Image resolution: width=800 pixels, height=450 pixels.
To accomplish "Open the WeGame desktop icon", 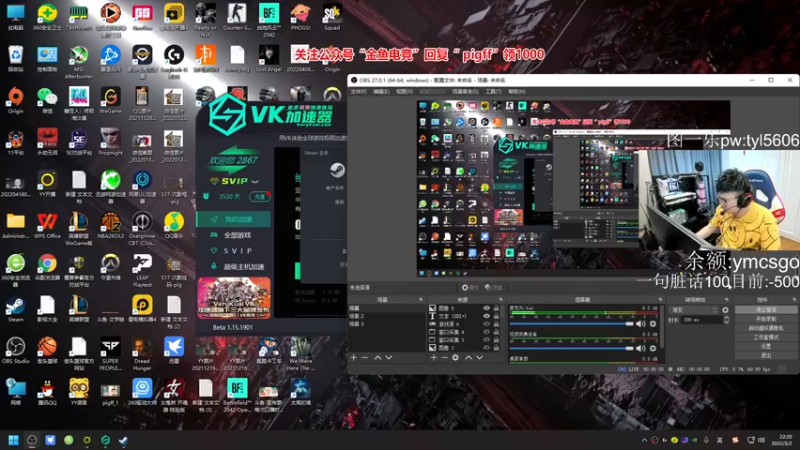I will [x=110, y=101].
